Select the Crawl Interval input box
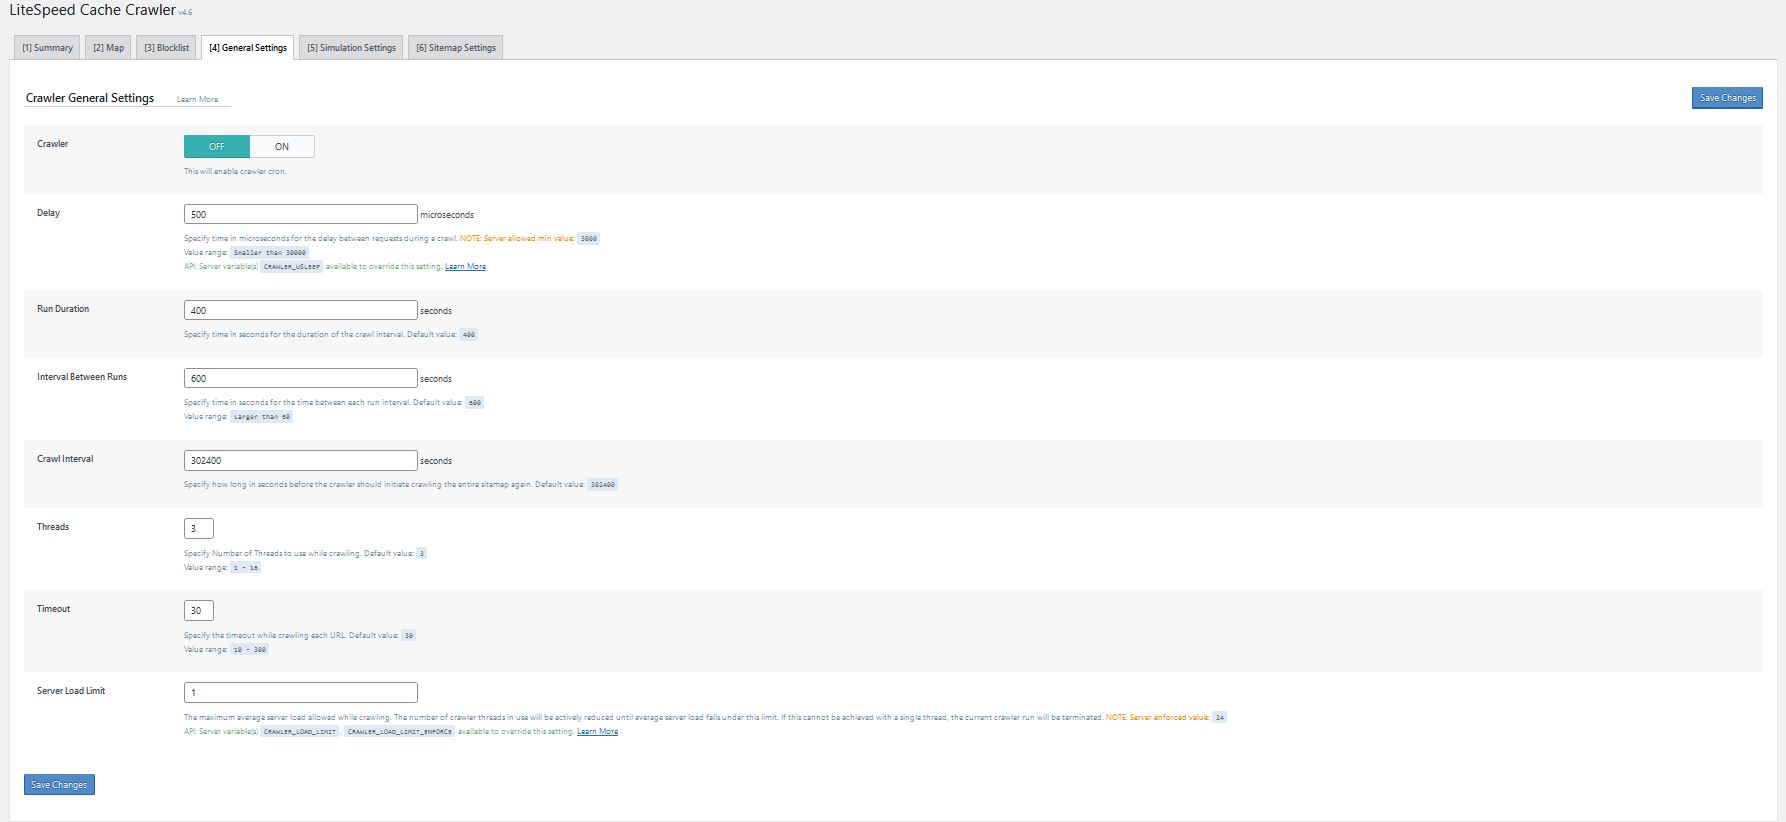This screenshot has height=822, width=1786. [x=300, y=460]
